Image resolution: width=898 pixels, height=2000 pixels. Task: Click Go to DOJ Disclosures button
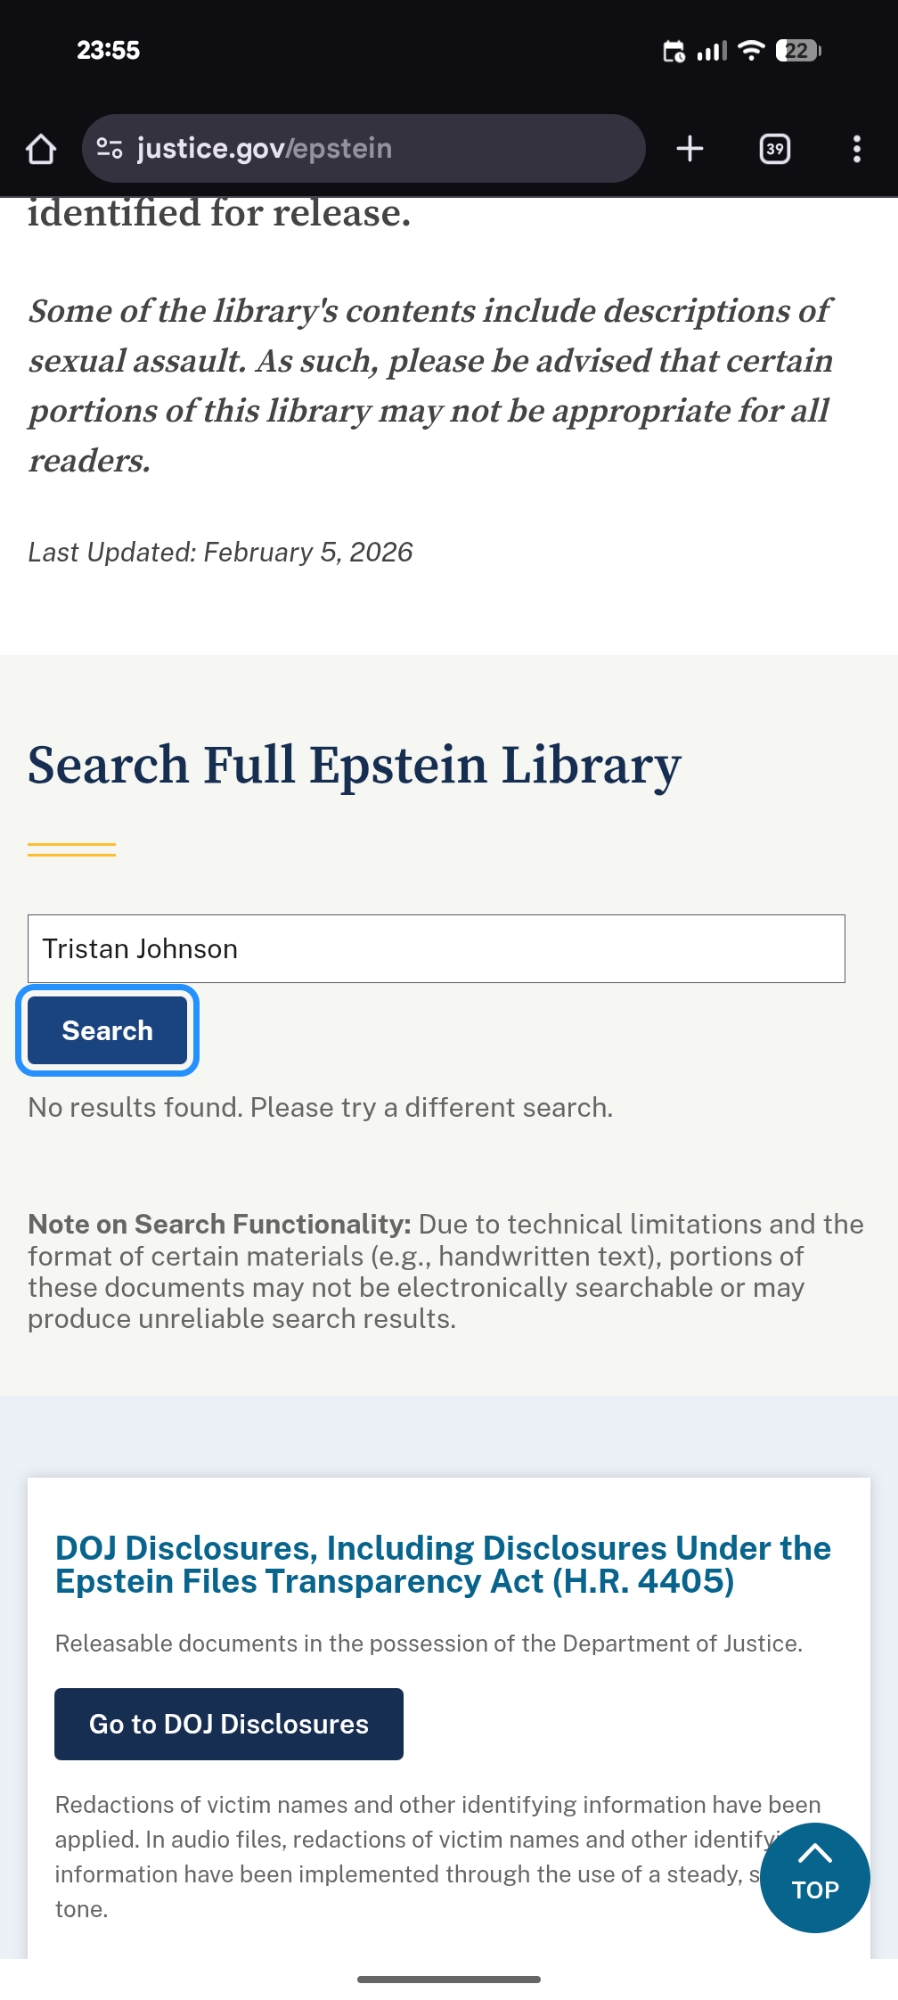[x=229, y=1724]
